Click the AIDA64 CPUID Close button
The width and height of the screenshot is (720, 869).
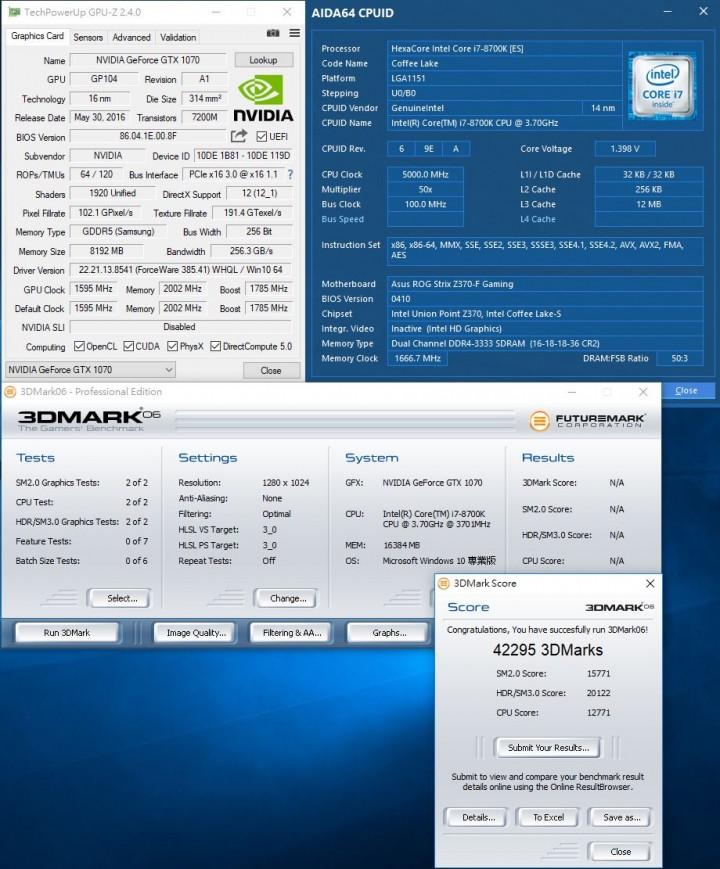click(x=686, y=391)
